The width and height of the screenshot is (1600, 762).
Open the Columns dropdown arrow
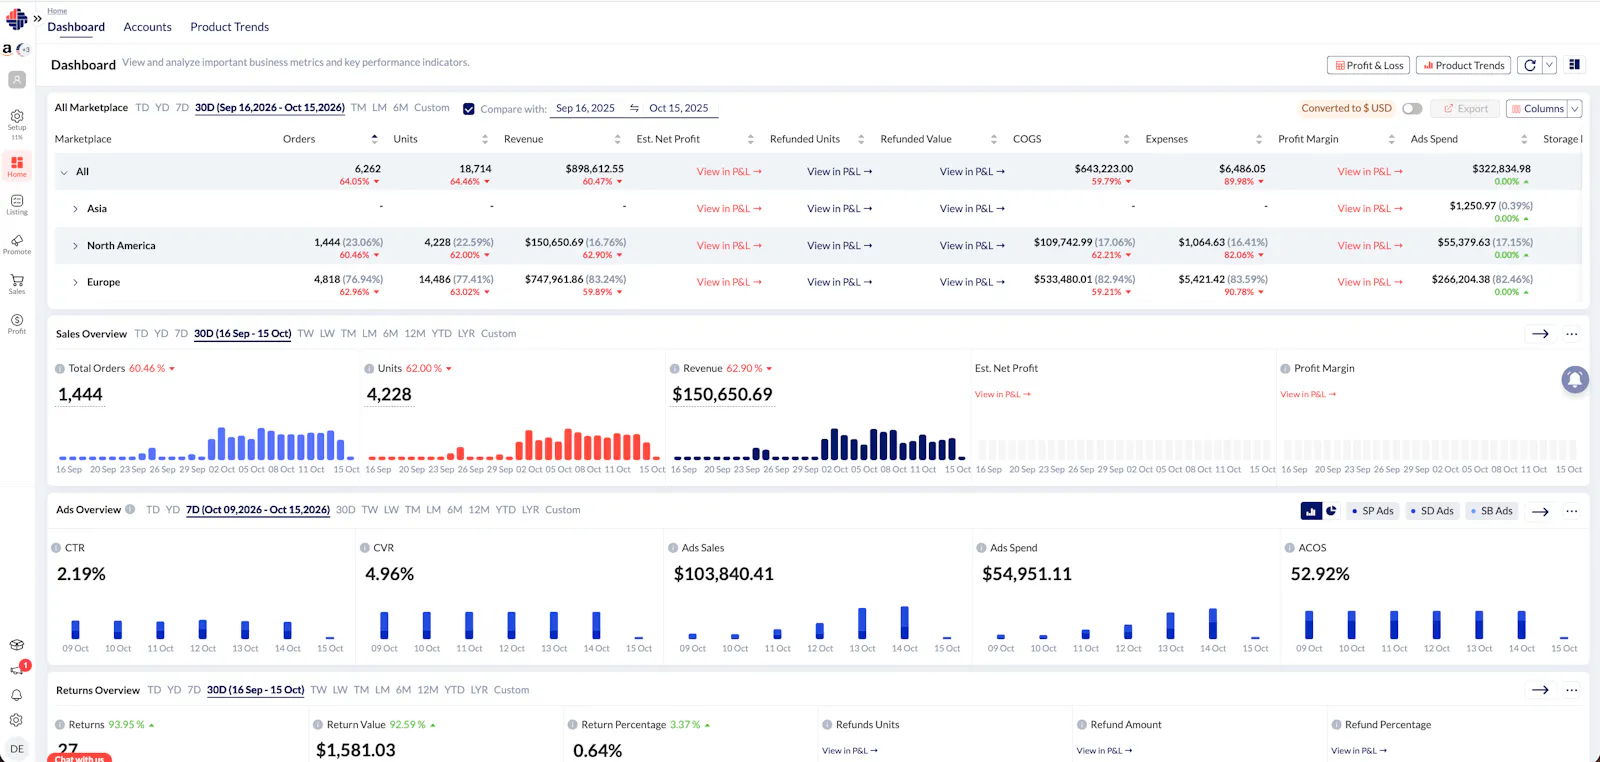tap(1575, 109)
